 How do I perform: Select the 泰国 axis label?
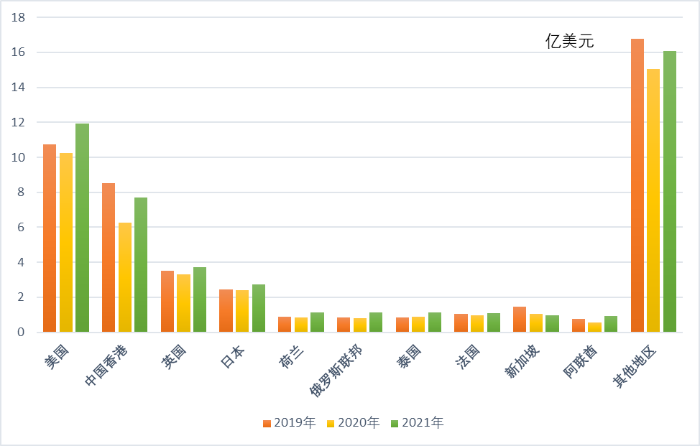(x=409, y=356)
